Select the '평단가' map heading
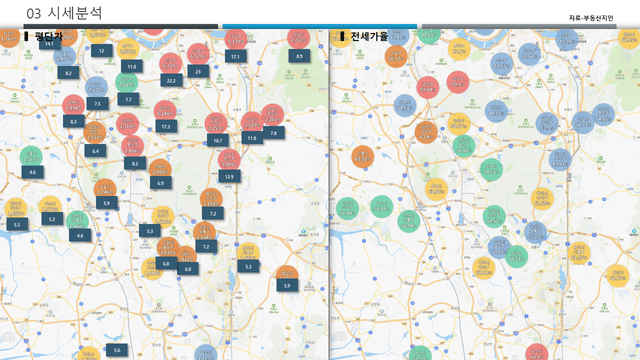The width and height of the screenshot is (640, 360). click(x=48, y=36)
